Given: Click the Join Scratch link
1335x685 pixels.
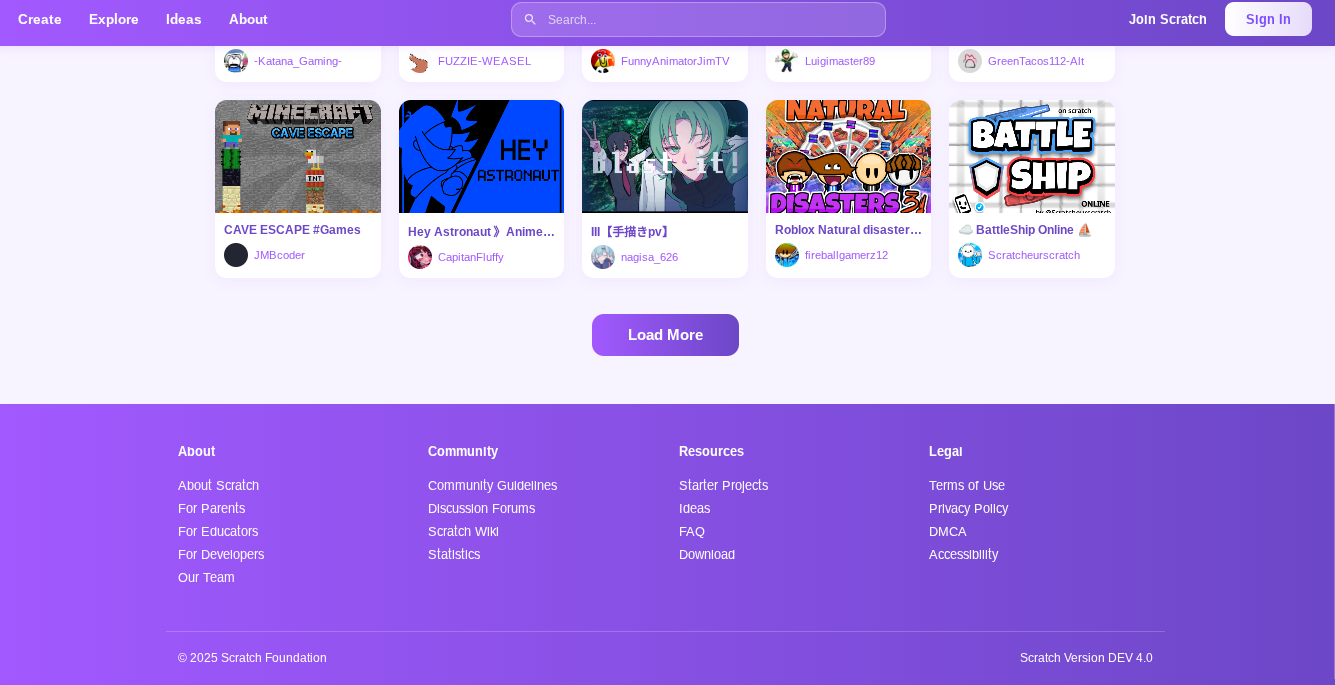Looking at the screenshot, I should [x=1168, y=19].
